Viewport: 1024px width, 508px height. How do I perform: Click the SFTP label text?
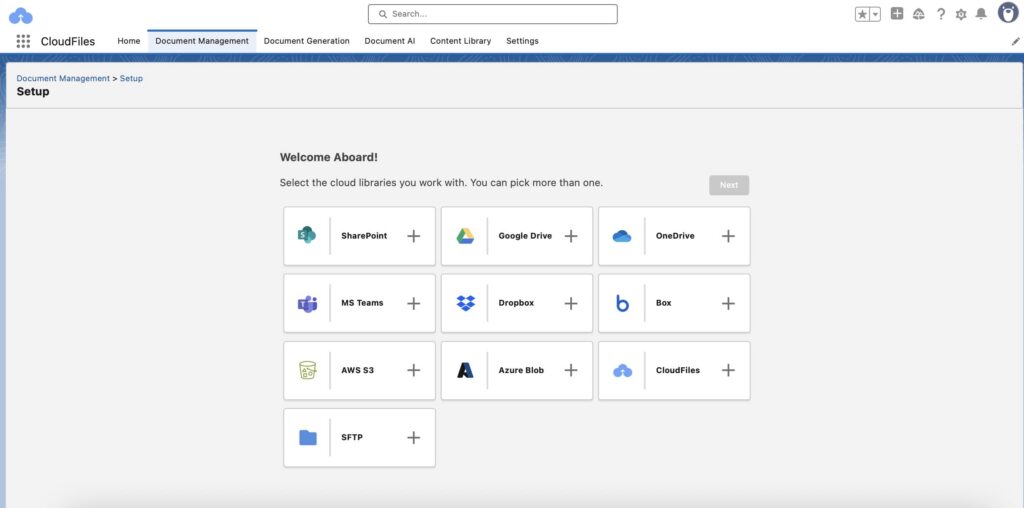coord(351,437)
